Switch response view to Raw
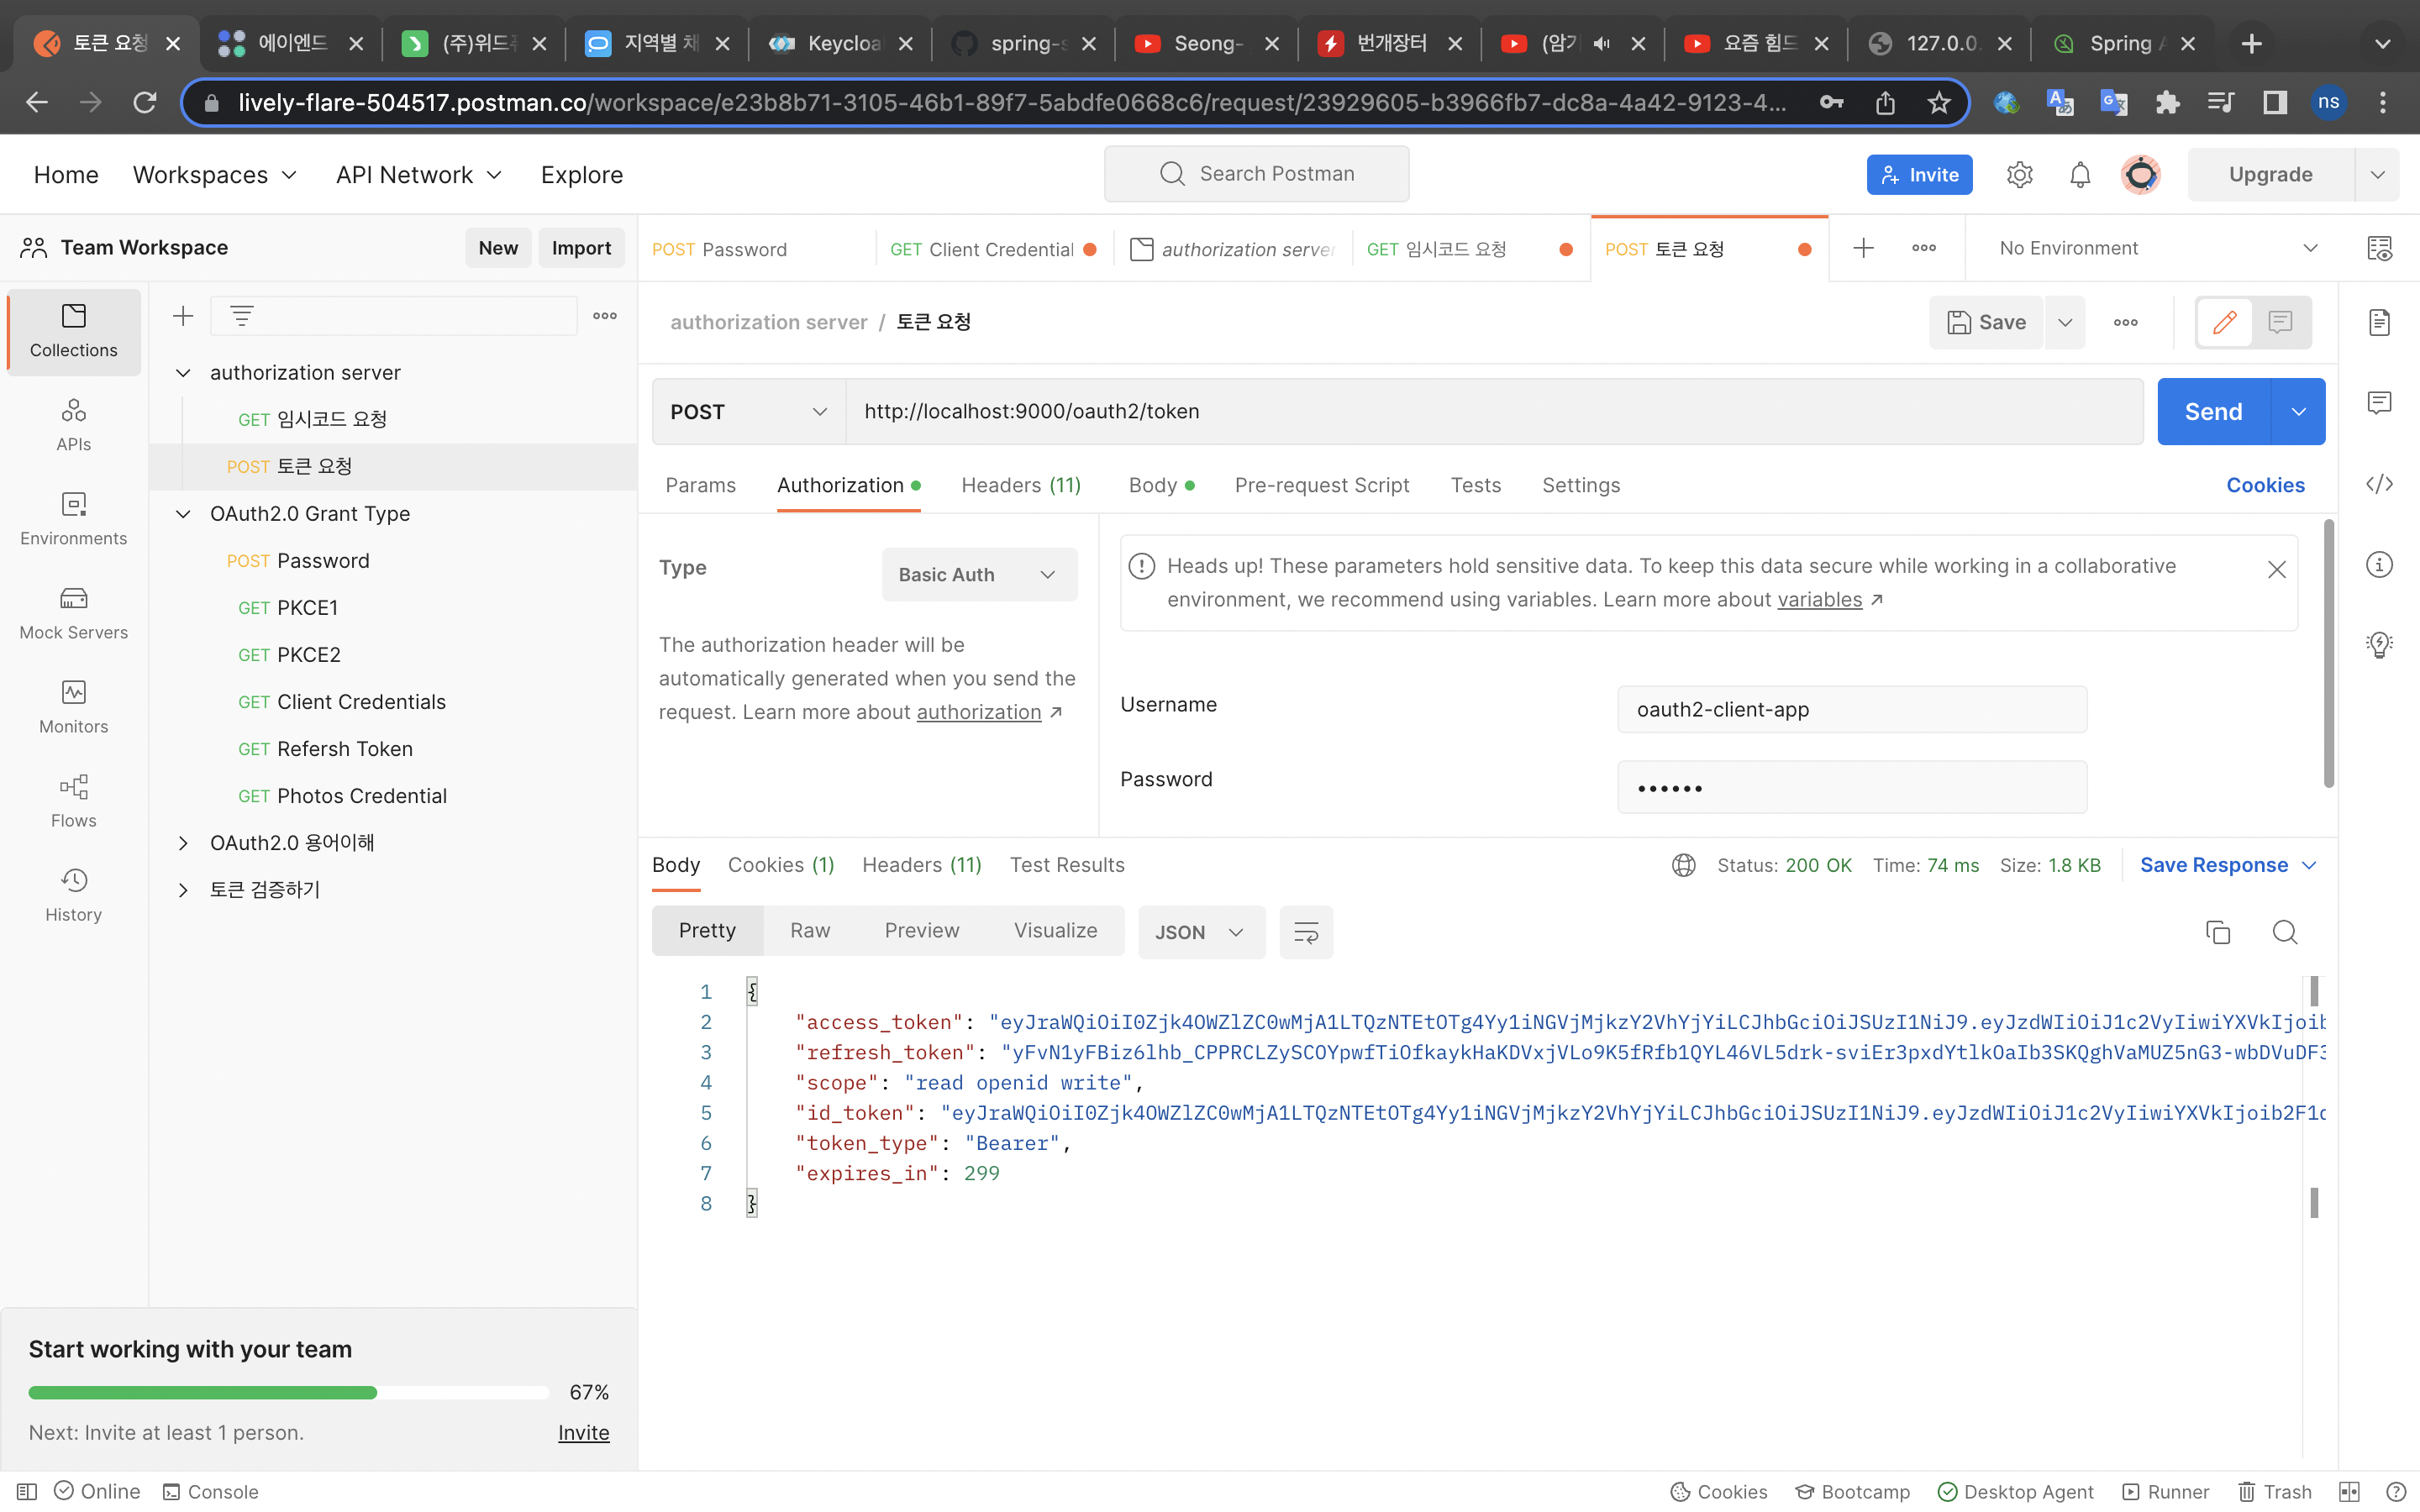 coord(810,931)
